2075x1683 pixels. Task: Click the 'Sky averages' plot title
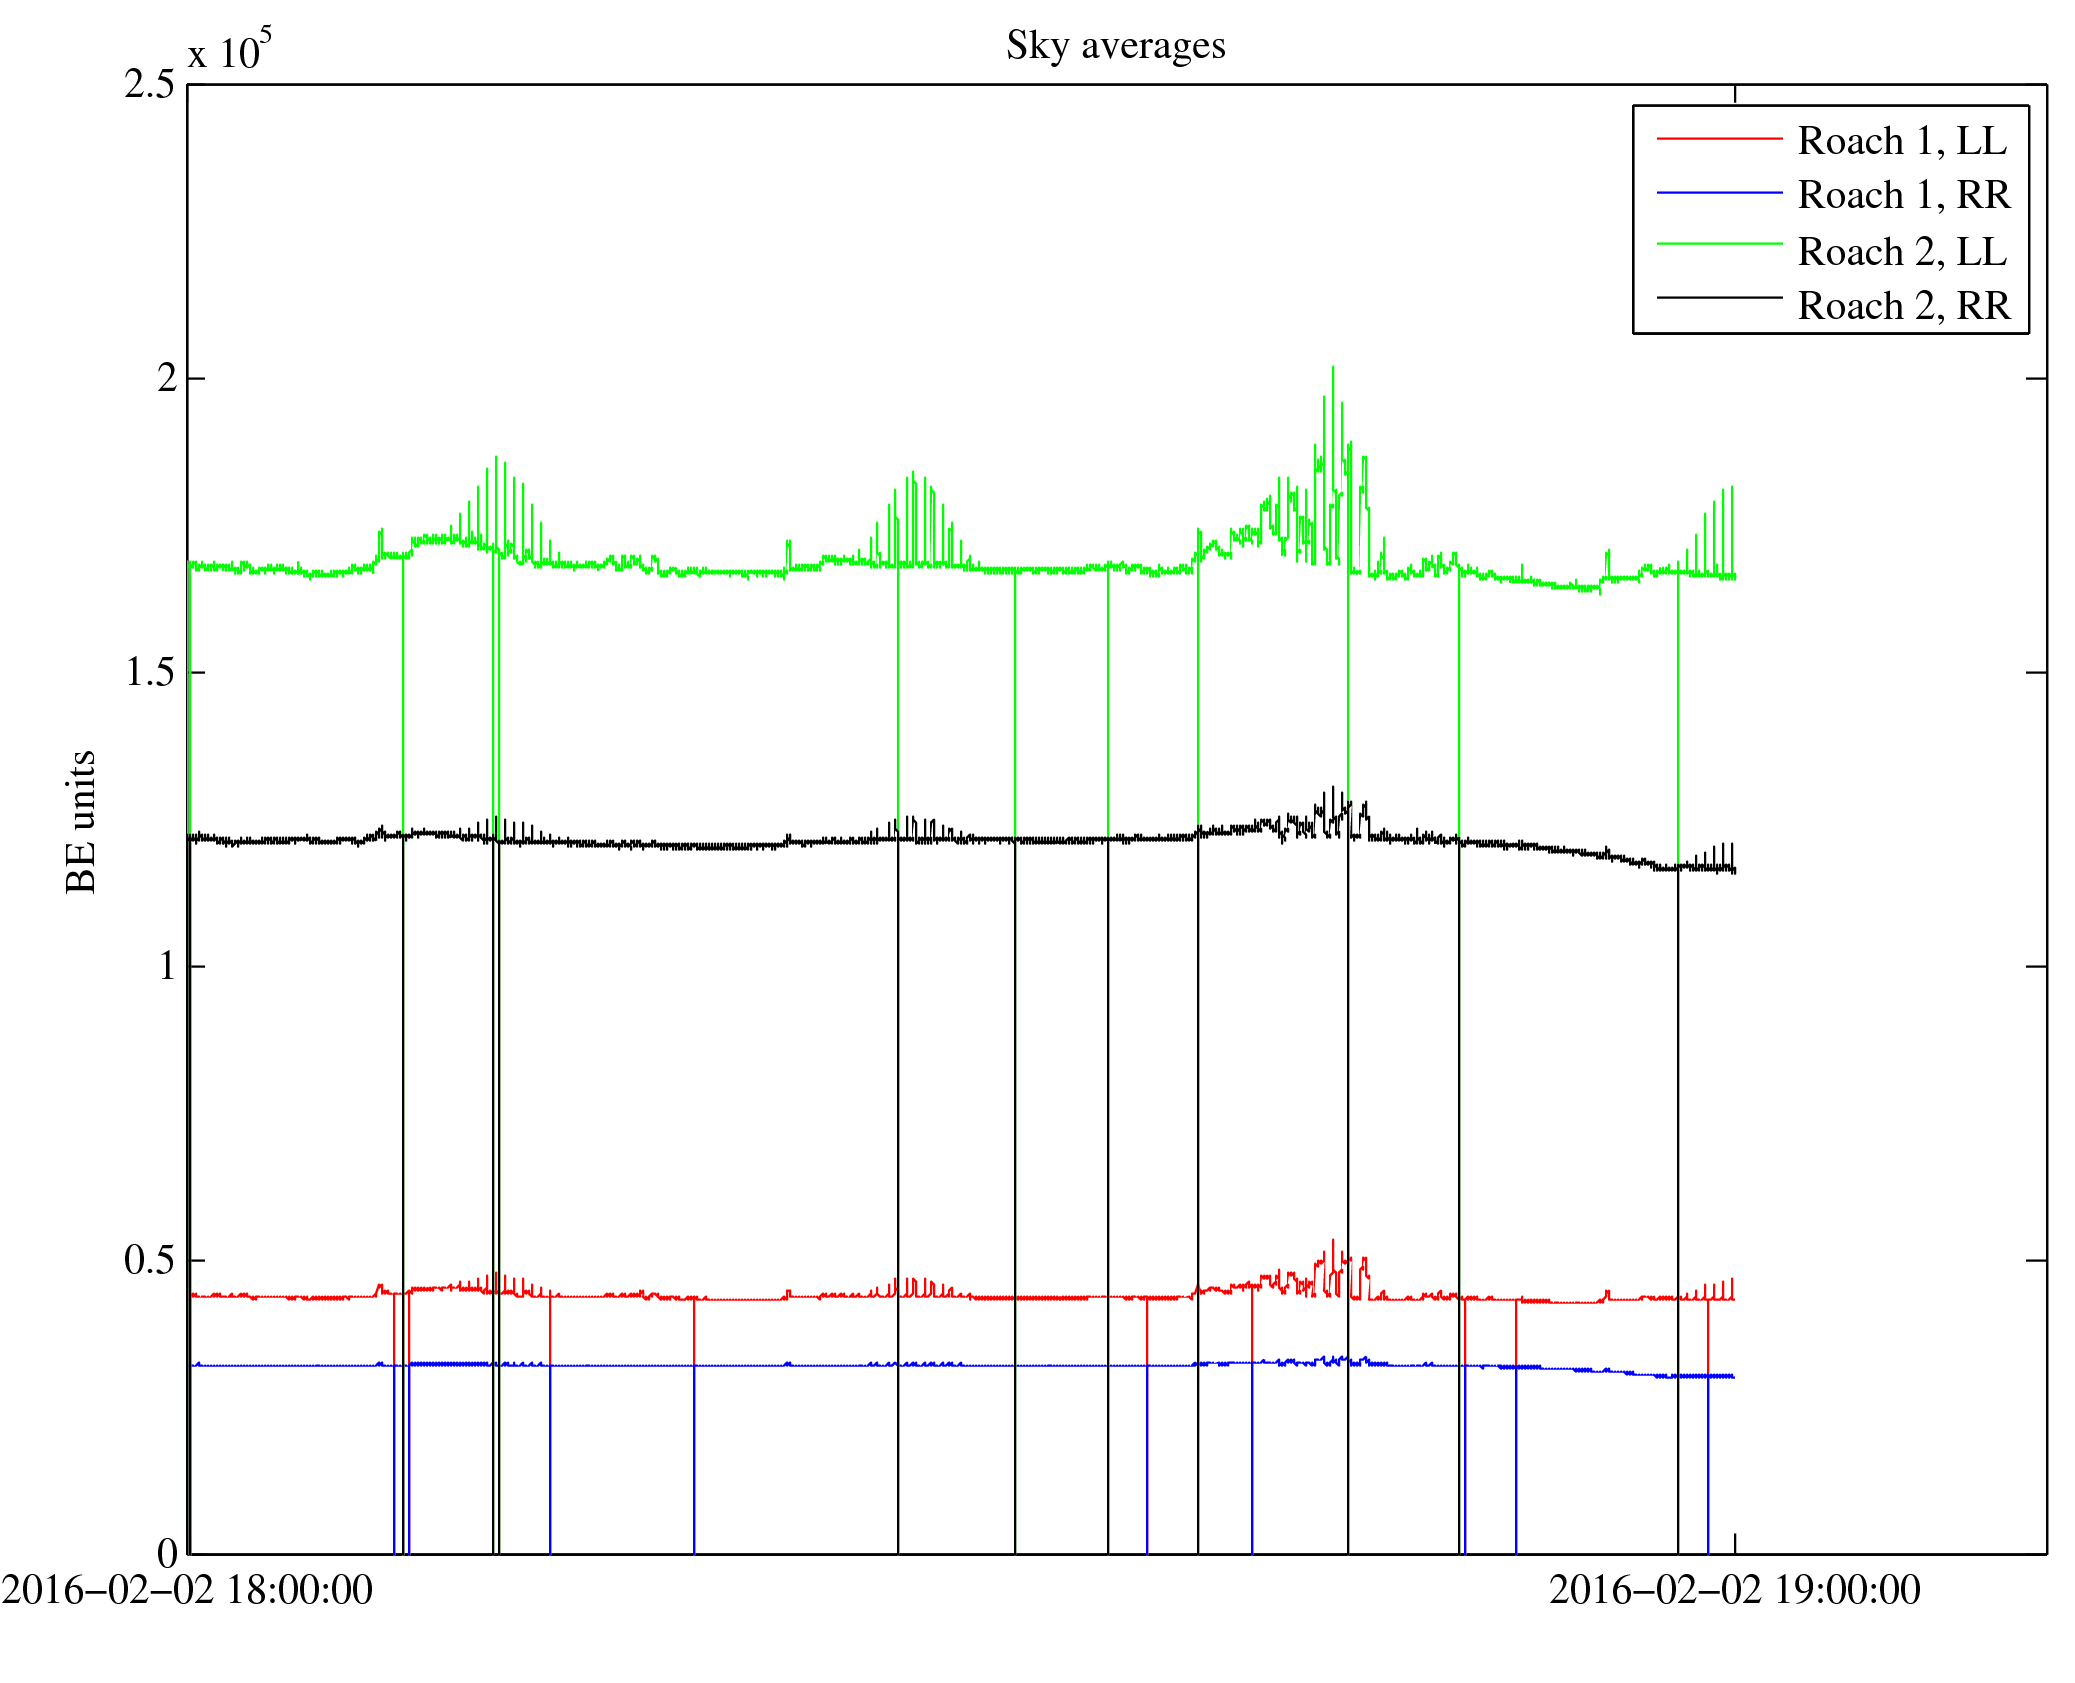click(1115, 46)
